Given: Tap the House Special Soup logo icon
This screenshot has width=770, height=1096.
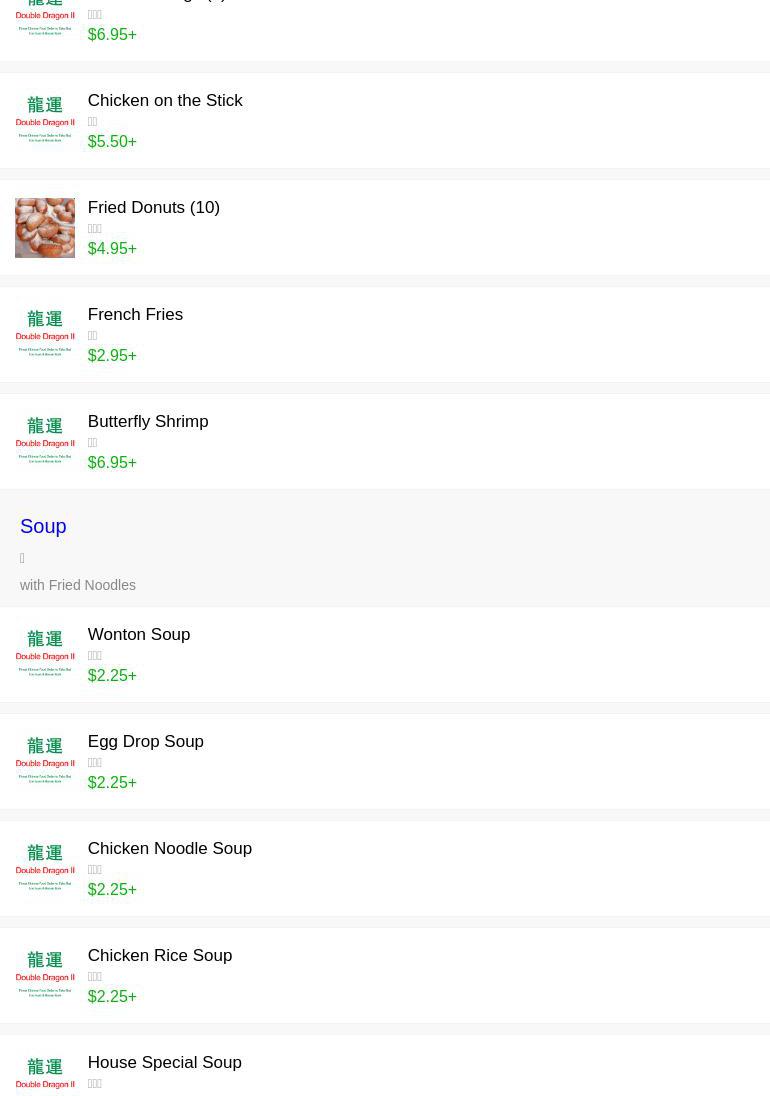Looking at the screenshot, I should (x=45, y=1075).
